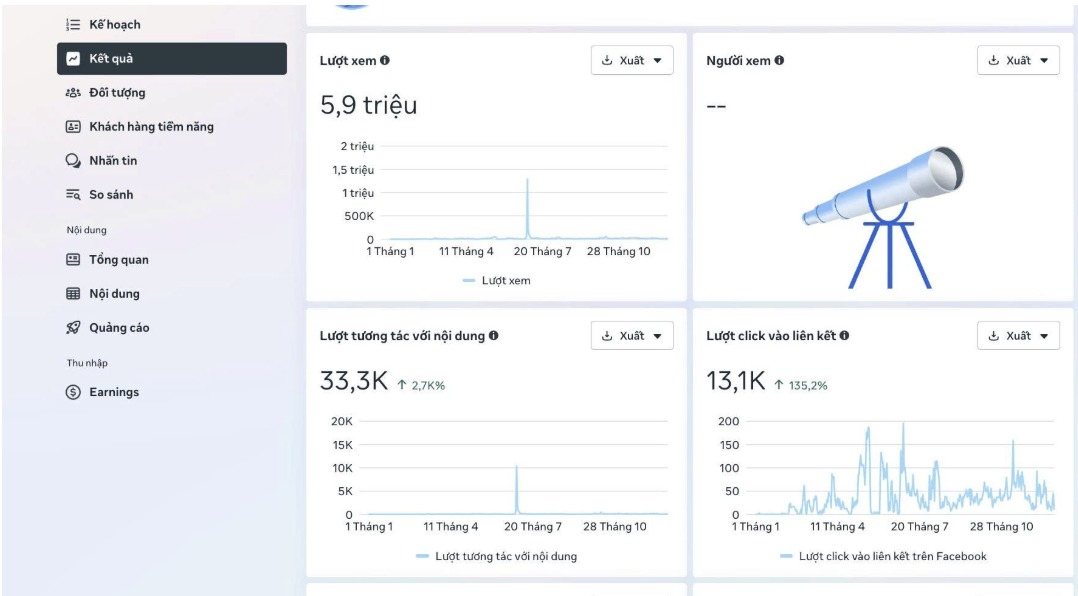The height and width of the screenshot is (596, 1078).
Task: Toggle the Lượt xem chart legend
Action: [x=496, y=280]
